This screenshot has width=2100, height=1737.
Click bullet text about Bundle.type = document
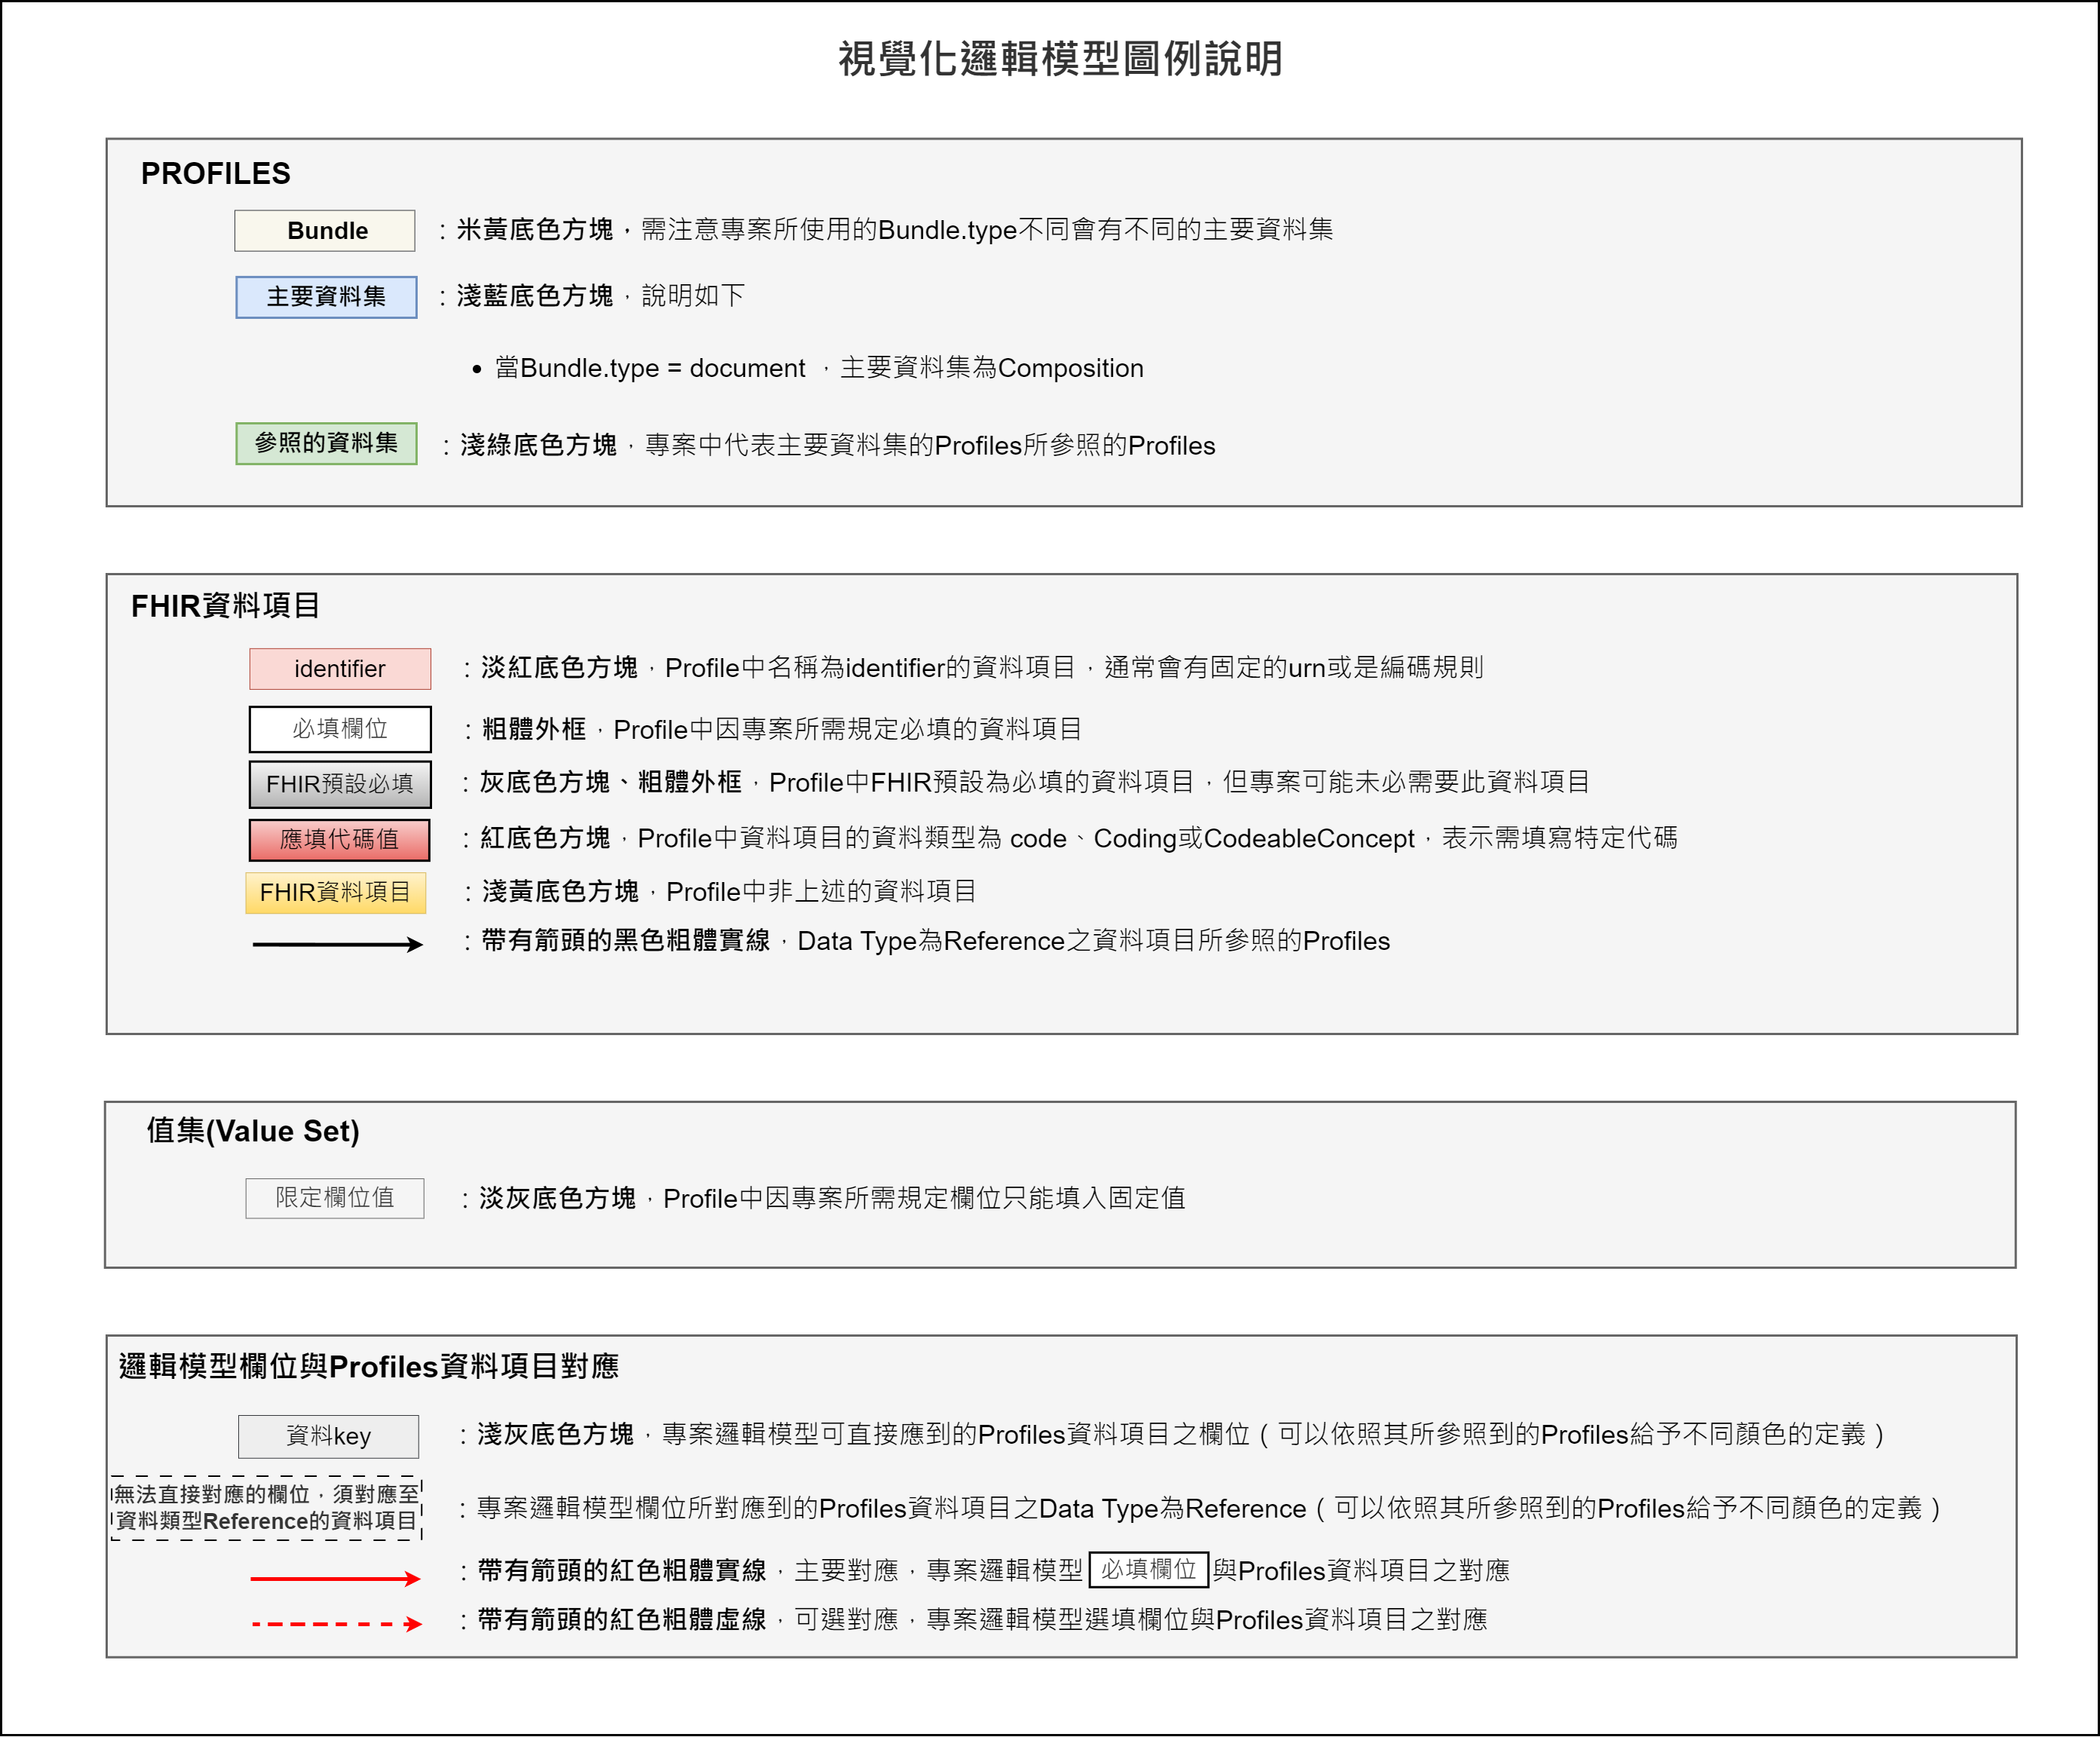tap(819, 368)
